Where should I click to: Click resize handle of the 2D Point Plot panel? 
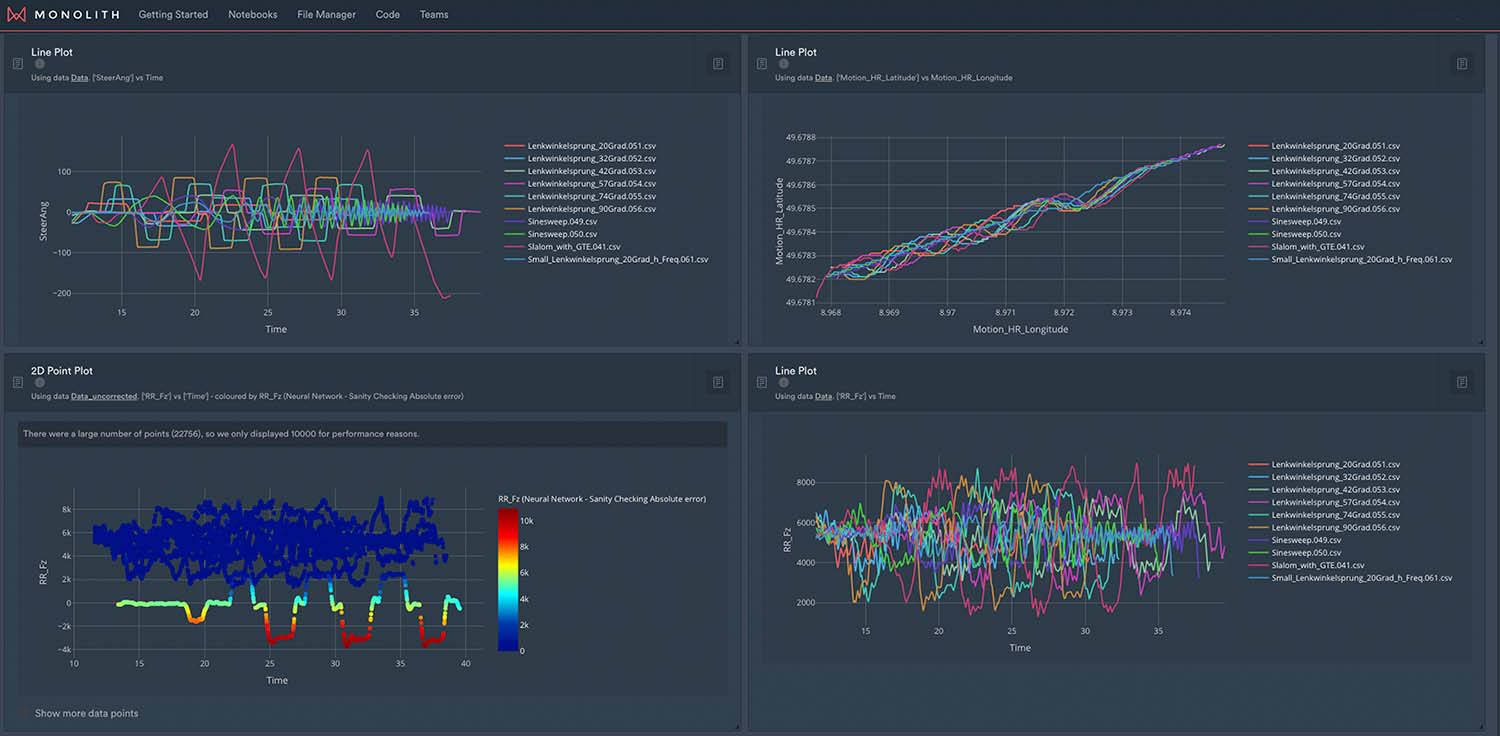(x=737, y=727)
